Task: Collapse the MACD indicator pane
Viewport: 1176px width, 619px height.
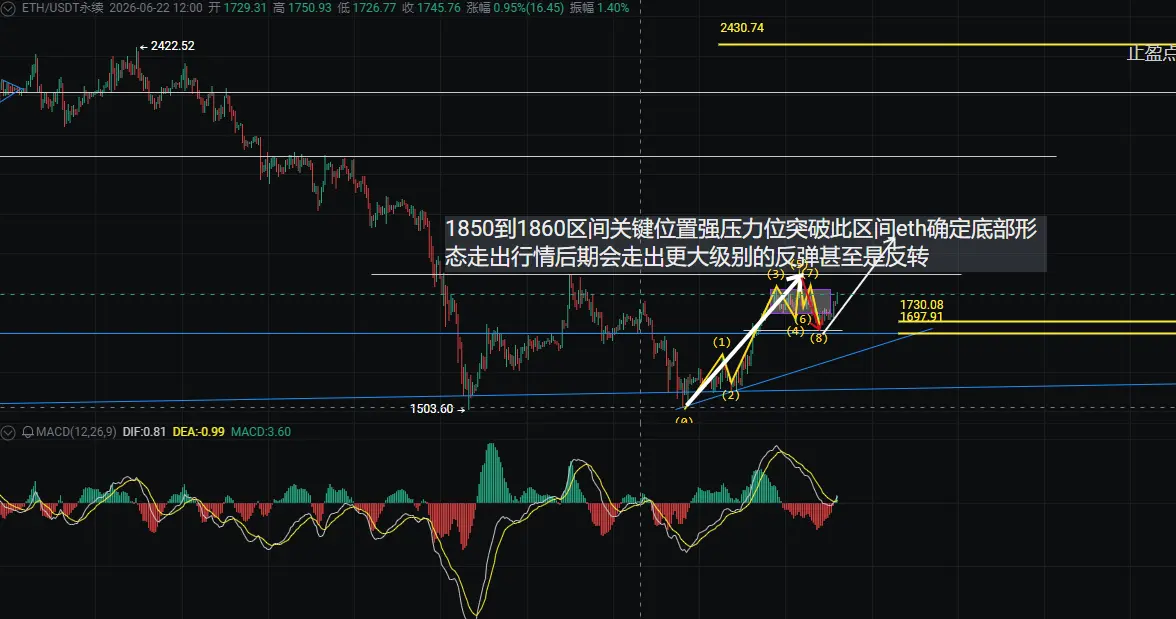Action: pos(8,432)
